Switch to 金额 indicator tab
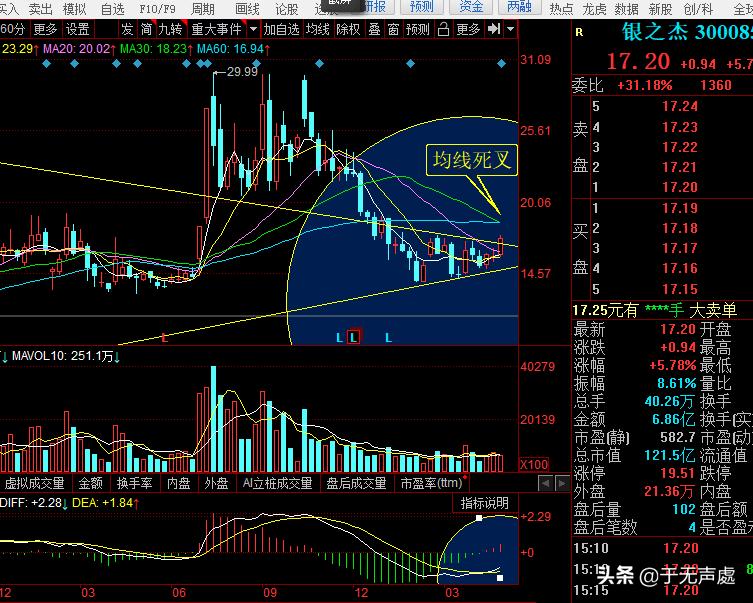 coord(90,483)
